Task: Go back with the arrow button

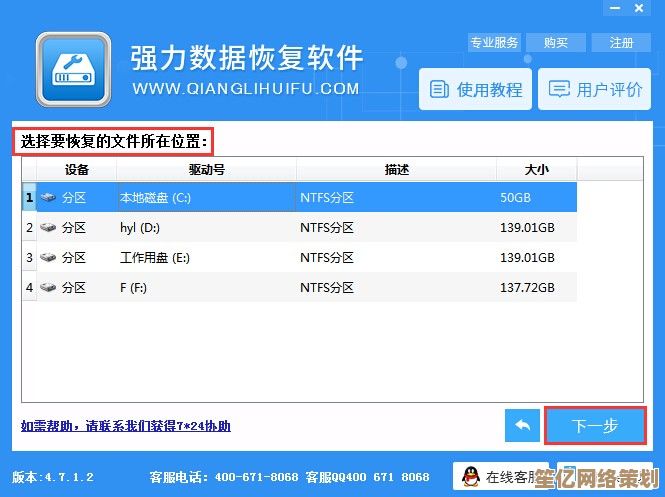Action: tap(521, 426)
